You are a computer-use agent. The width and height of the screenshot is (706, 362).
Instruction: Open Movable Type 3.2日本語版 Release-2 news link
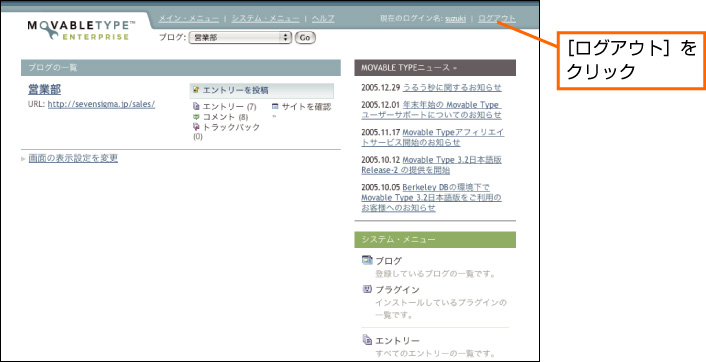[x=431, y=165]
